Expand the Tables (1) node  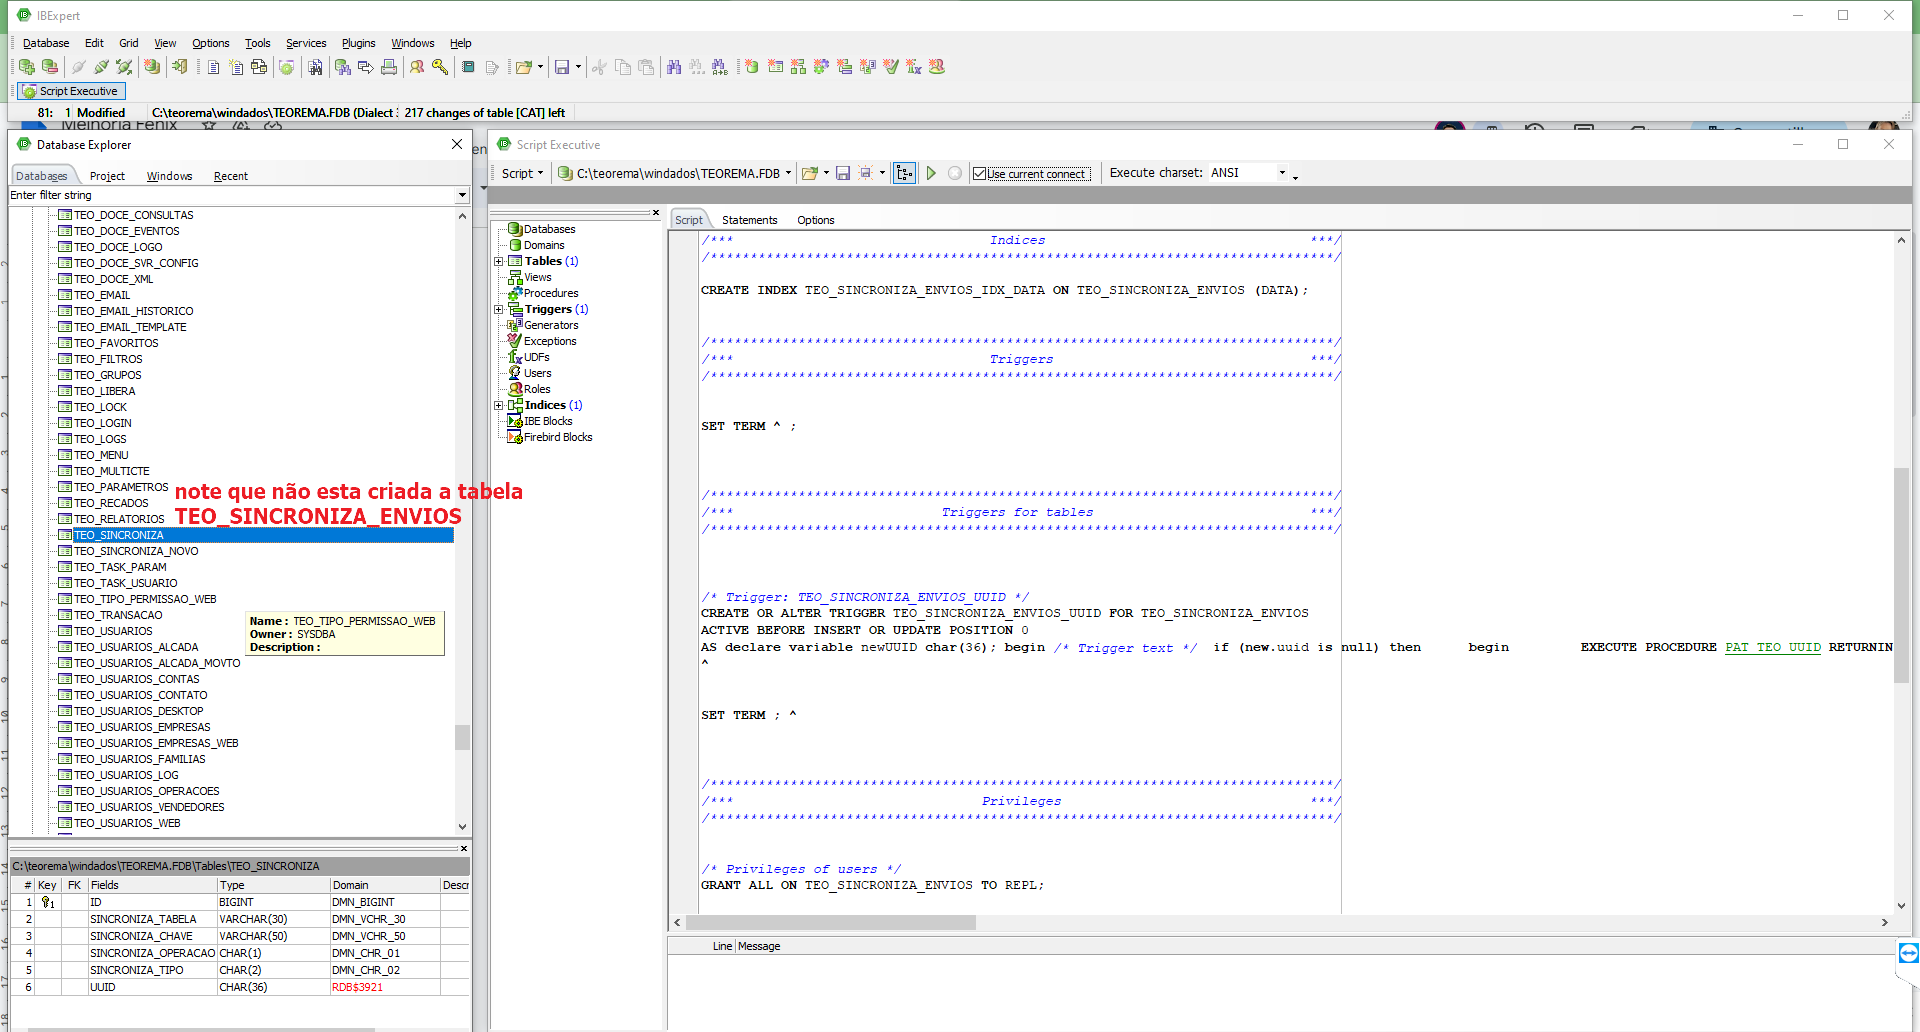(498, 262)
